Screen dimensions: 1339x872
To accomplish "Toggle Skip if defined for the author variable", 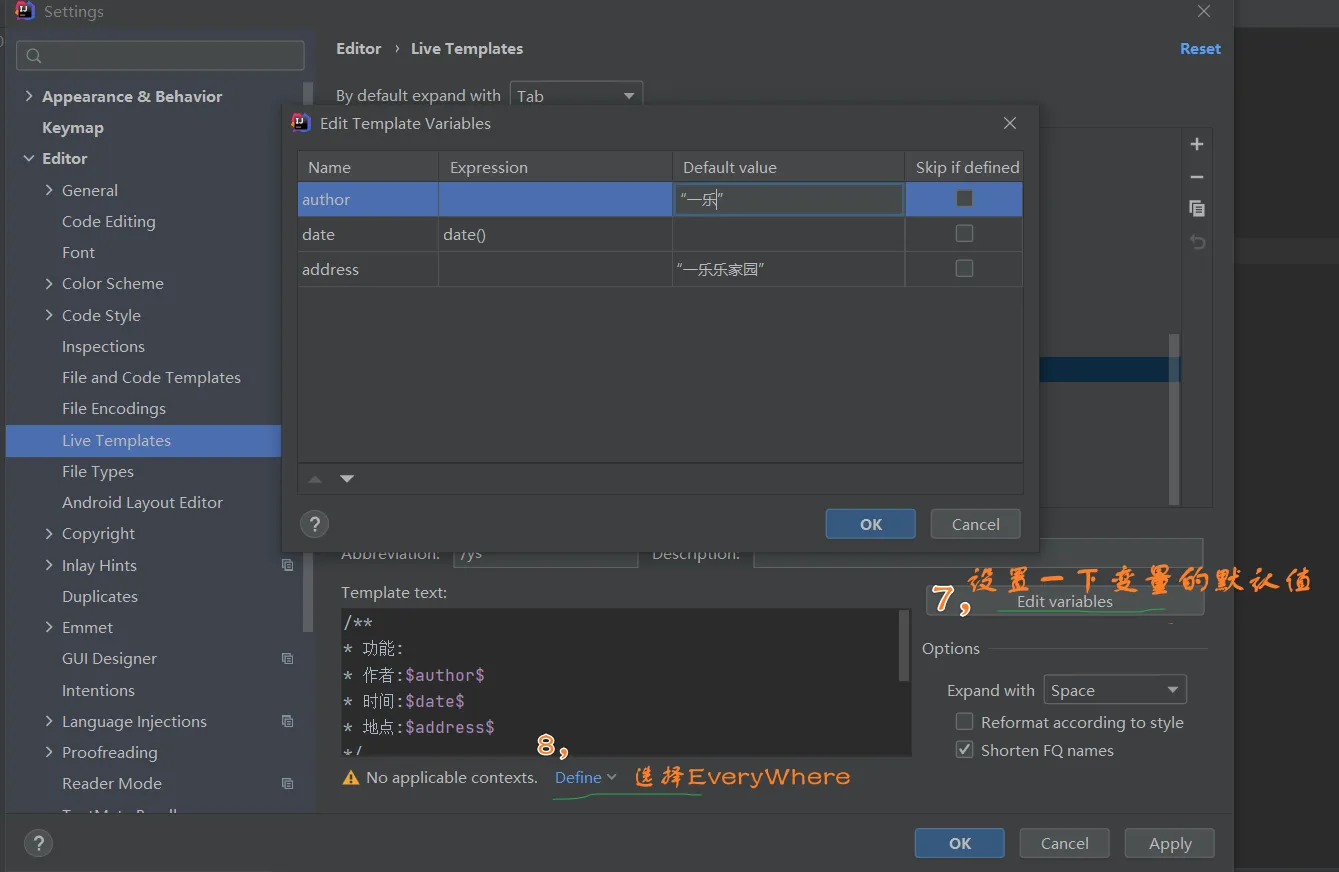I will coord(964,199).
